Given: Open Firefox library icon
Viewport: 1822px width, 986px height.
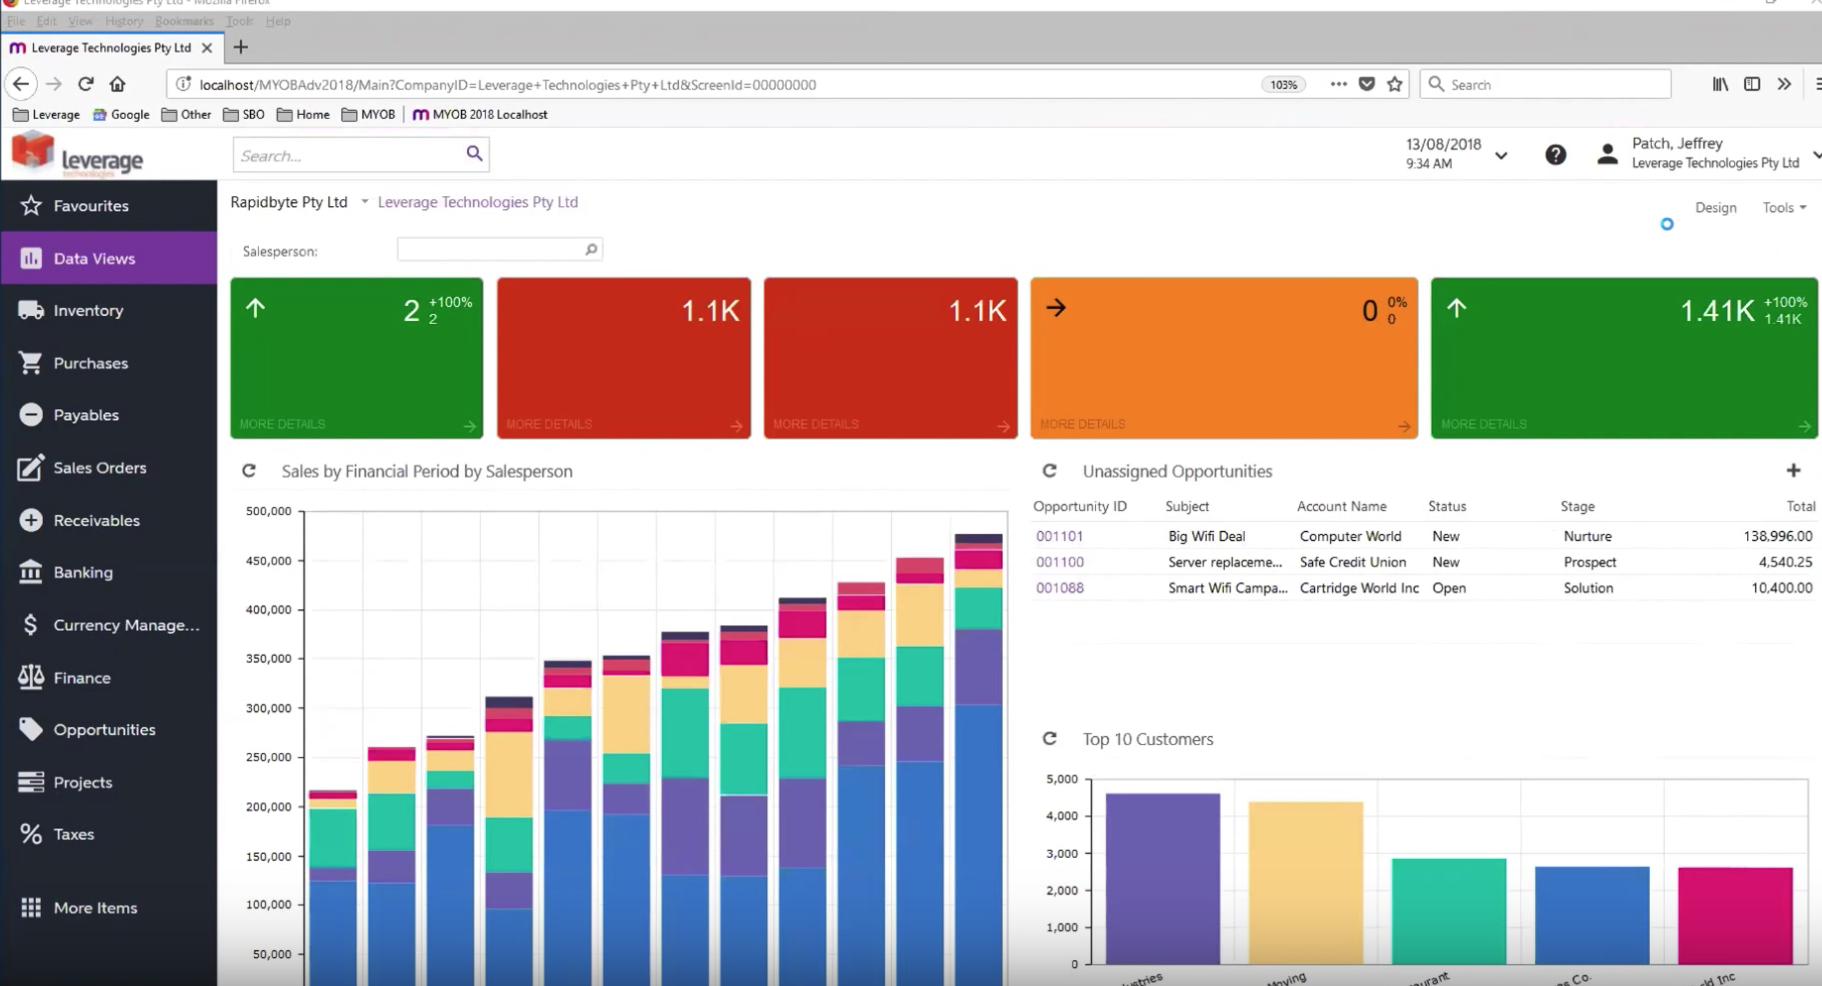Looking at the screenshot, I should 1720,84.
